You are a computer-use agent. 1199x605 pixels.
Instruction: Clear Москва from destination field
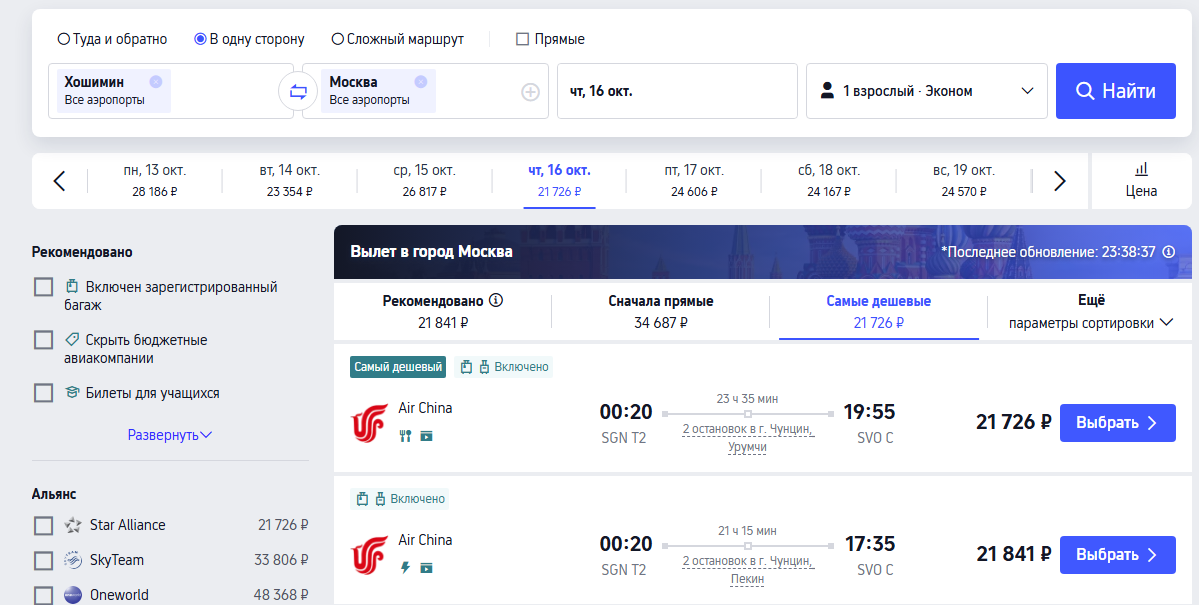pyautogui.click(x=420, y=82)
